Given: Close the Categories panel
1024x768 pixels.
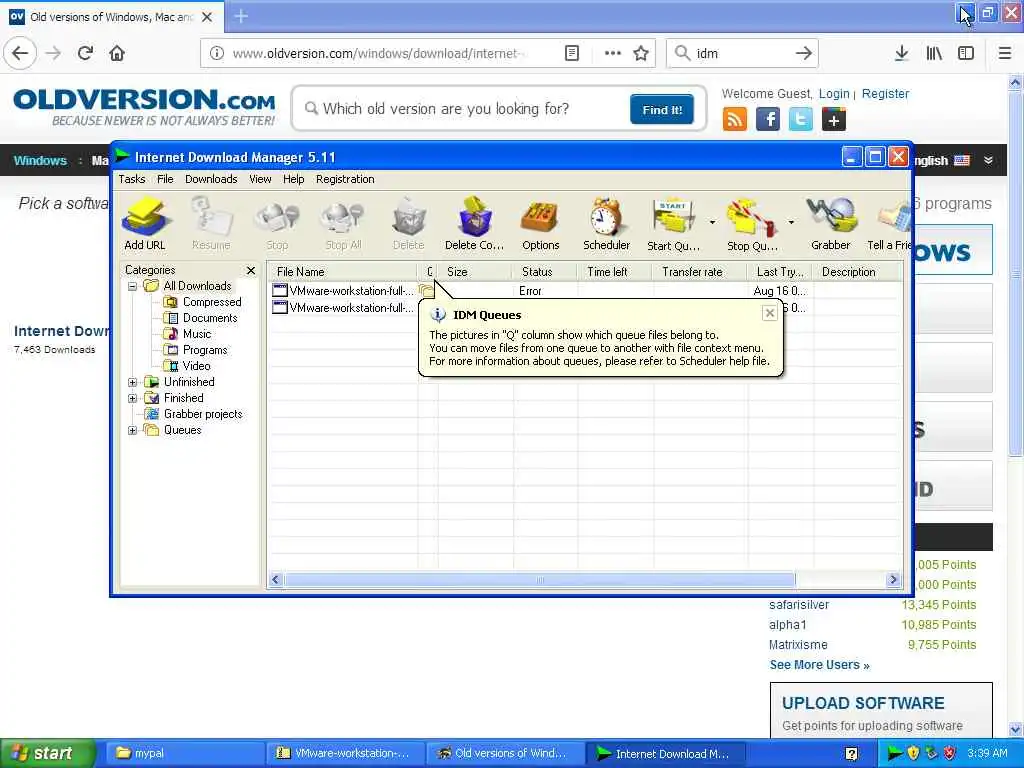Looking at the screenshot, I should 251,270.
